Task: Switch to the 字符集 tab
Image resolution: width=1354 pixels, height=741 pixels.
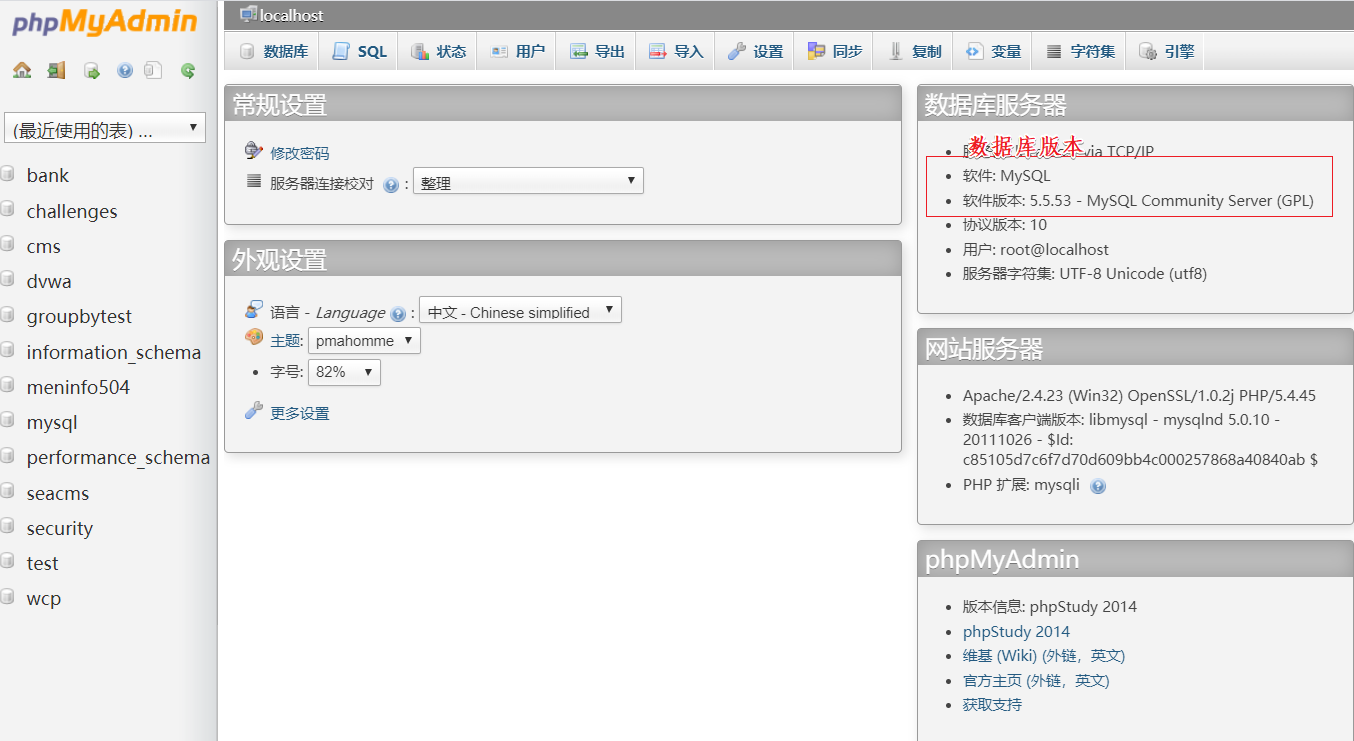Action: click(x=1080, y=51)
